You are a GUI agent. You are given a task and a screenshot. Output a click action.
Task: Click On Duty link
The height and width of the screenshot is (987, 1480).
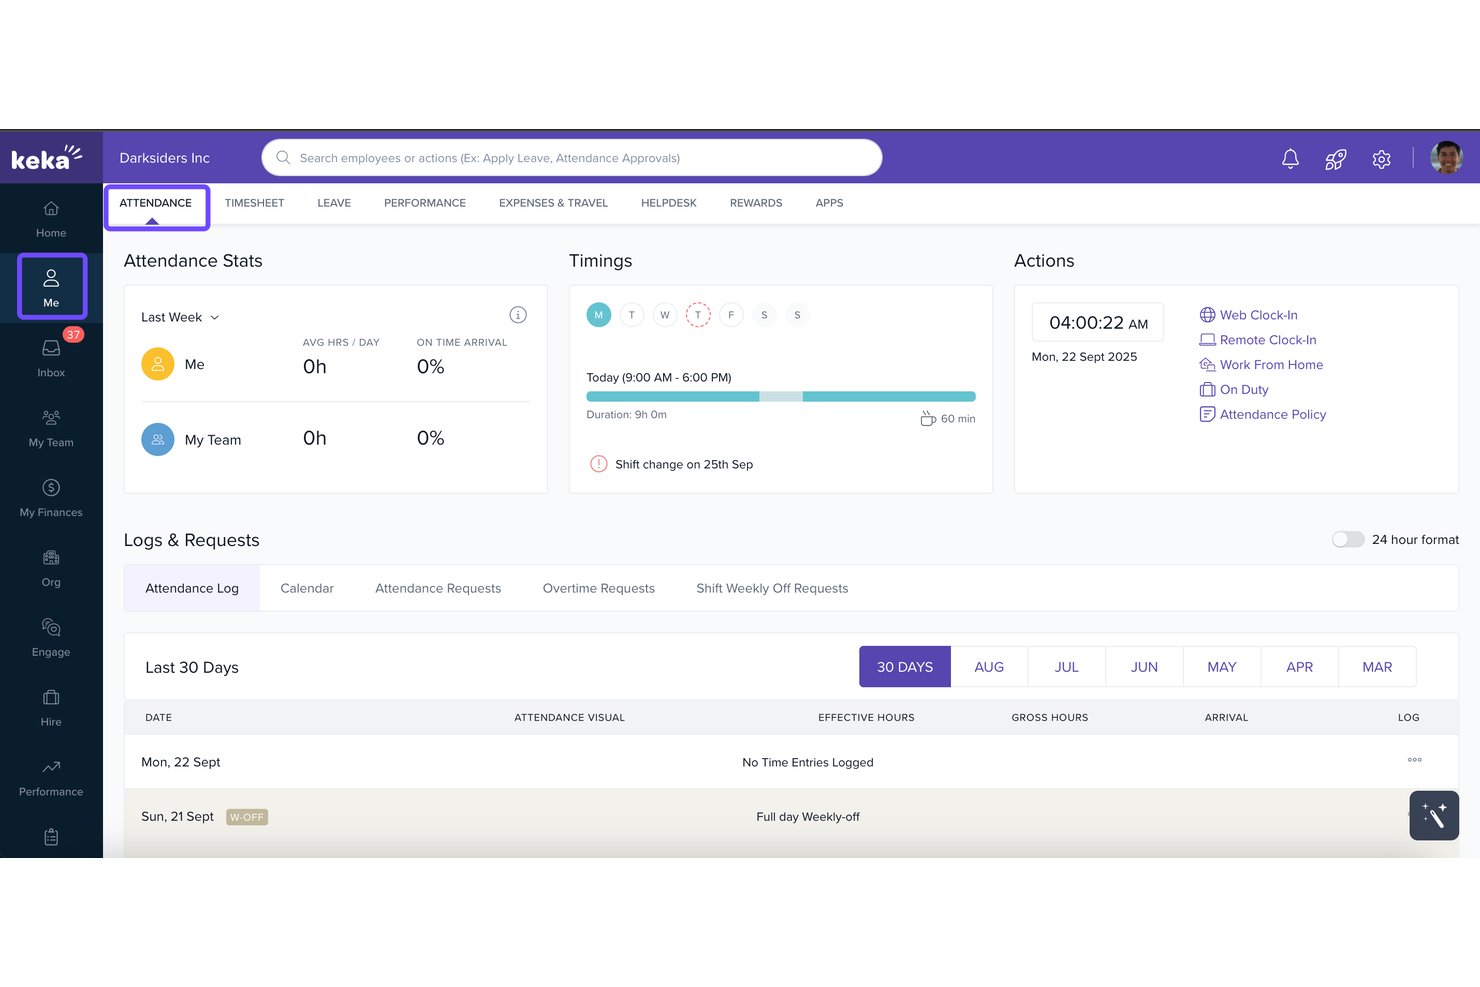(1234, 390)
